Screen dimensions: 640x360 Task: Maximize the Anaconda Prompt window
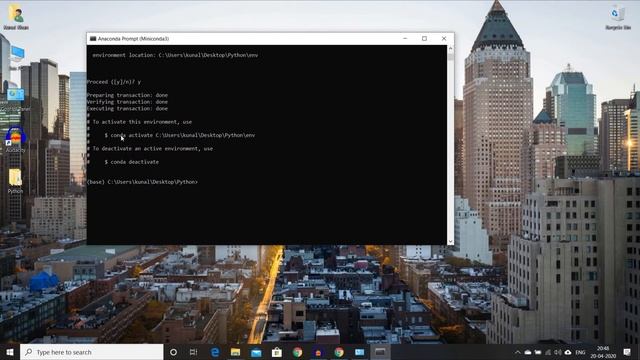[424, 38]
